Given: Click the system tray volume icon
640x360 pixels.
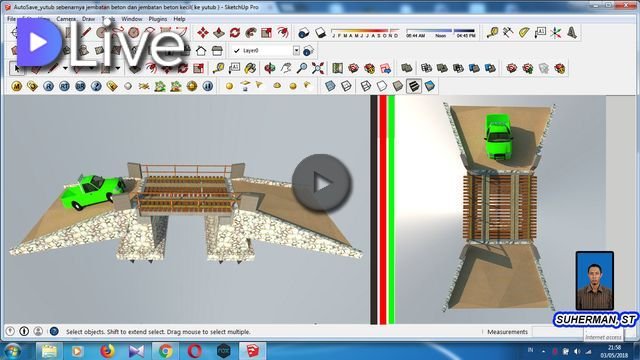Looking at the screenshot, I should [x=577, y=351].
